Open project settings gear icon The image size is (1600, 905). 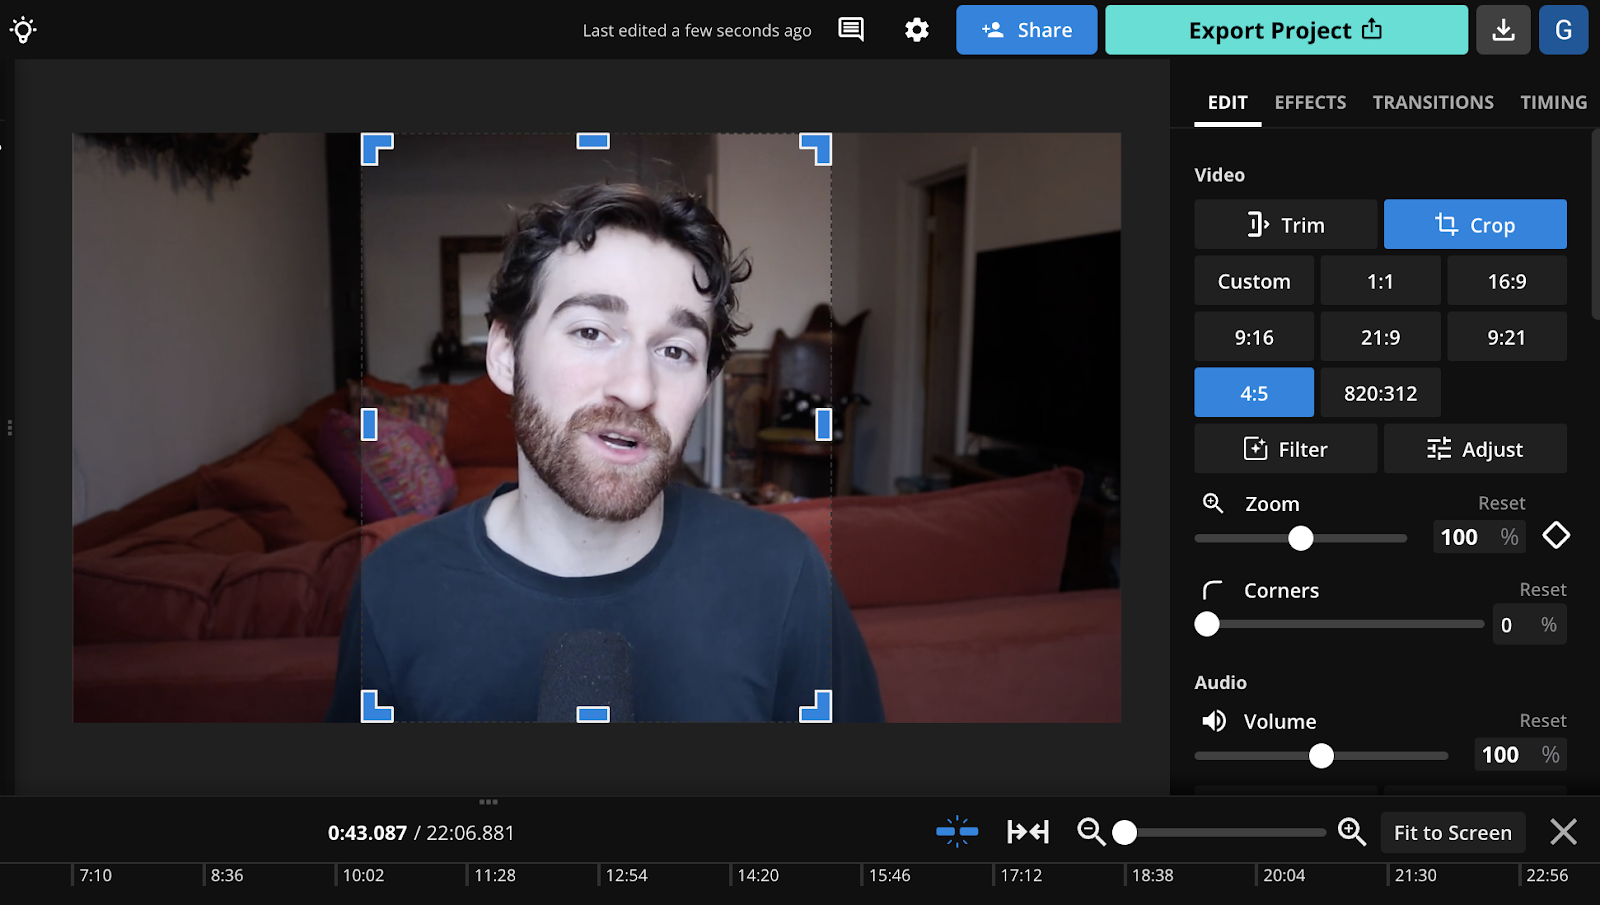(917, 30)
